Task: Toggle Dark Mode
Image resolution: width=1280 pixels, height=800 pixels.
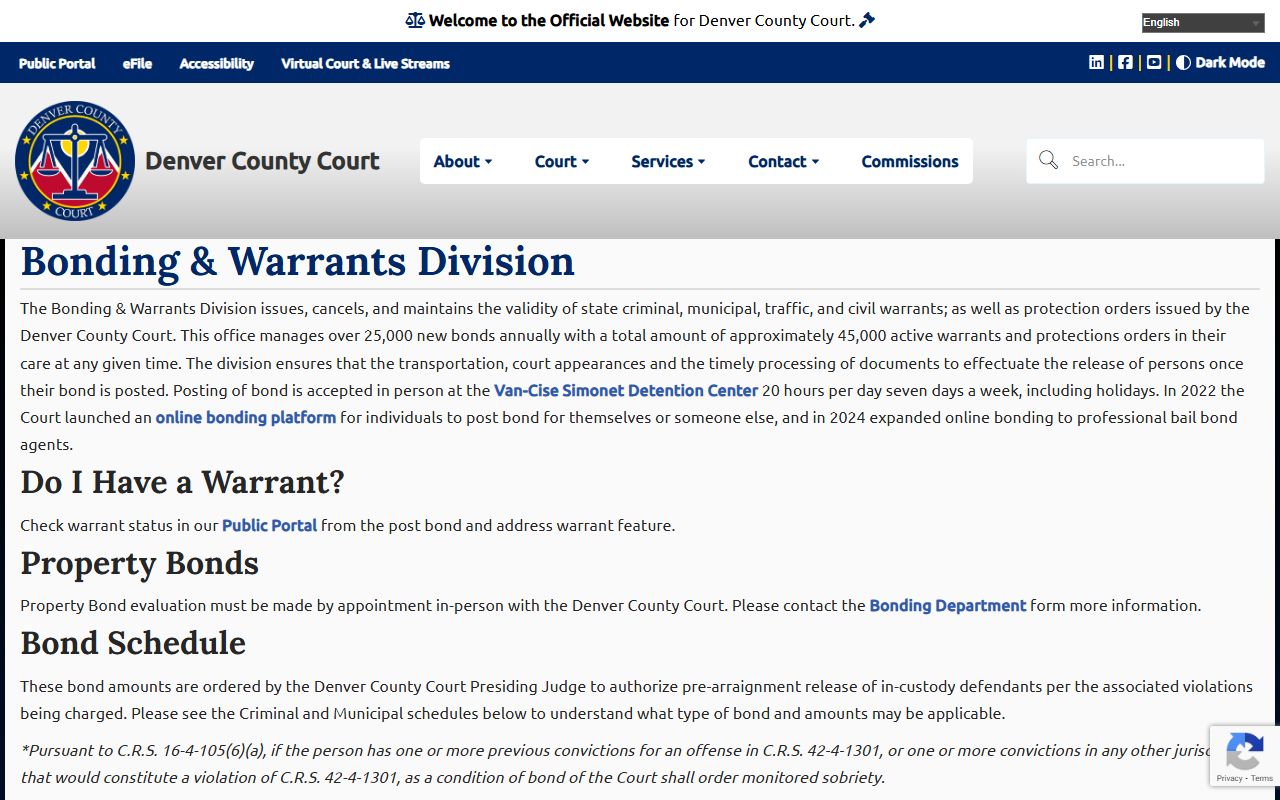Action: pyautogui.click(x=1220, y=62)
